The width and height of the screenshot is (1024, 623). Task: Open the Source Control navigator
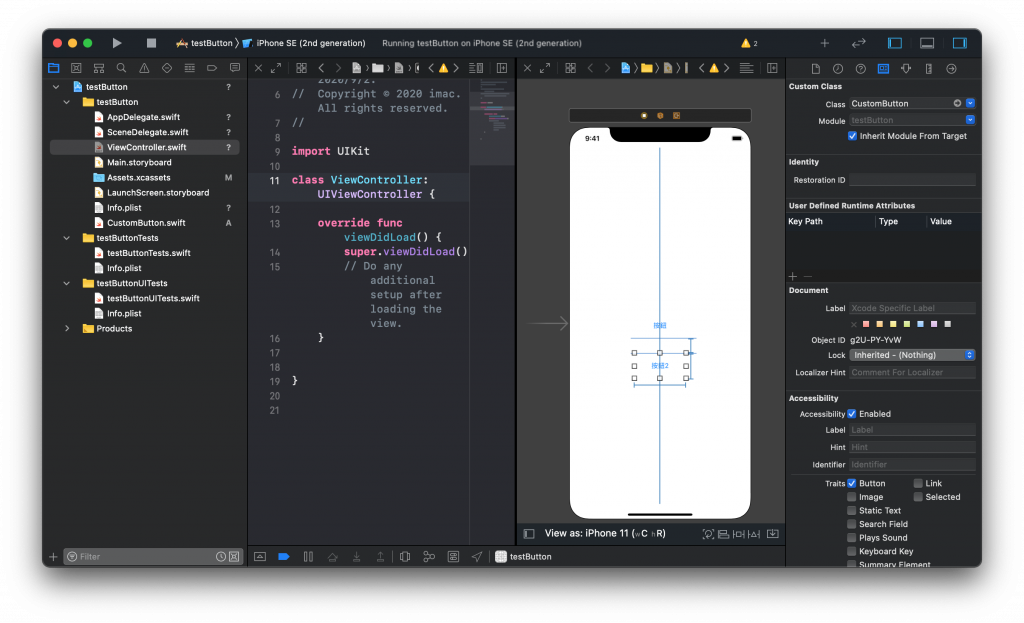76,68
